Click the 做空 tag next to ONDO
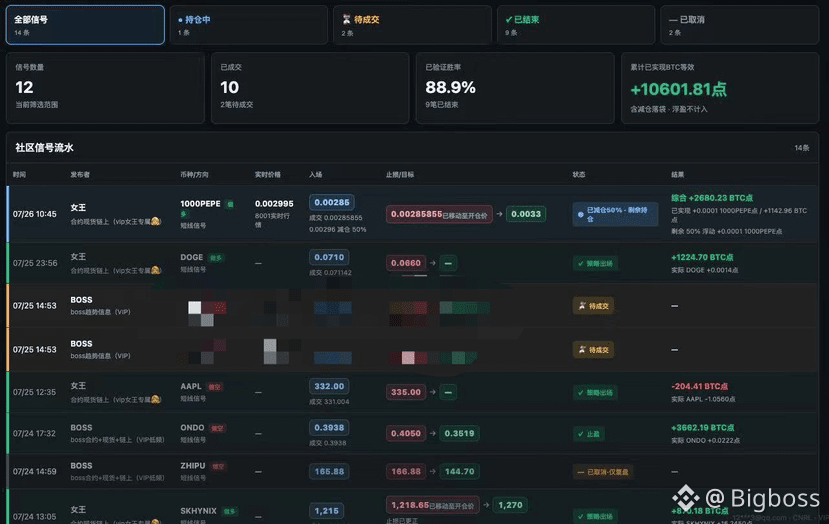 217,428
